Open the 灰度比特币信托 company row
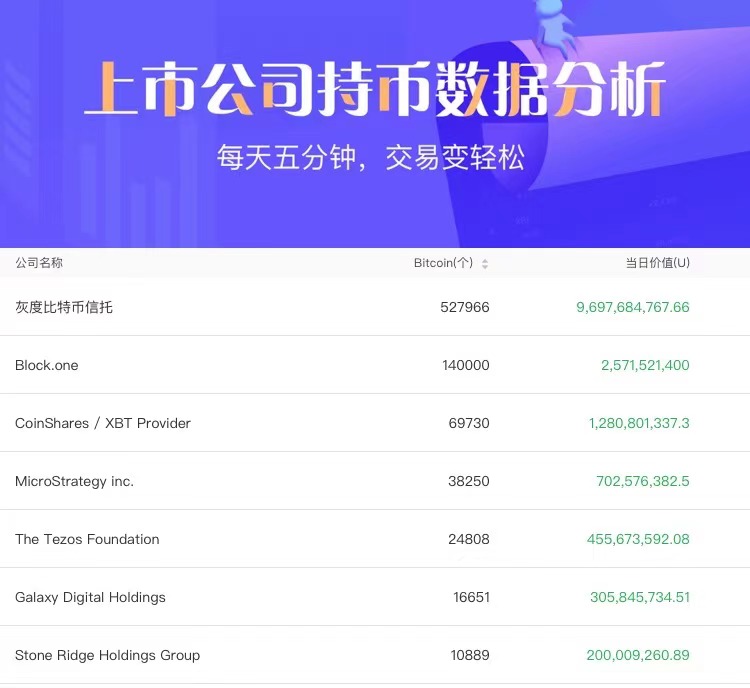 [x=64, y=307]
